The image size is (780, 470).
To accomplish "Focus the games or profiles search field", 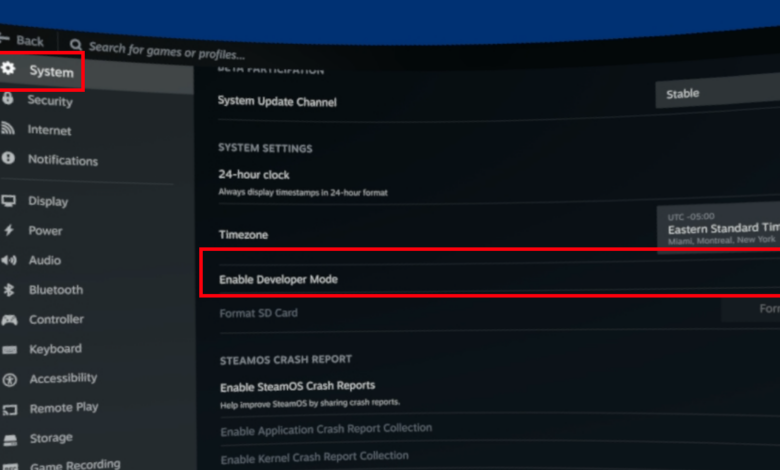I will [x=167, y=50].
